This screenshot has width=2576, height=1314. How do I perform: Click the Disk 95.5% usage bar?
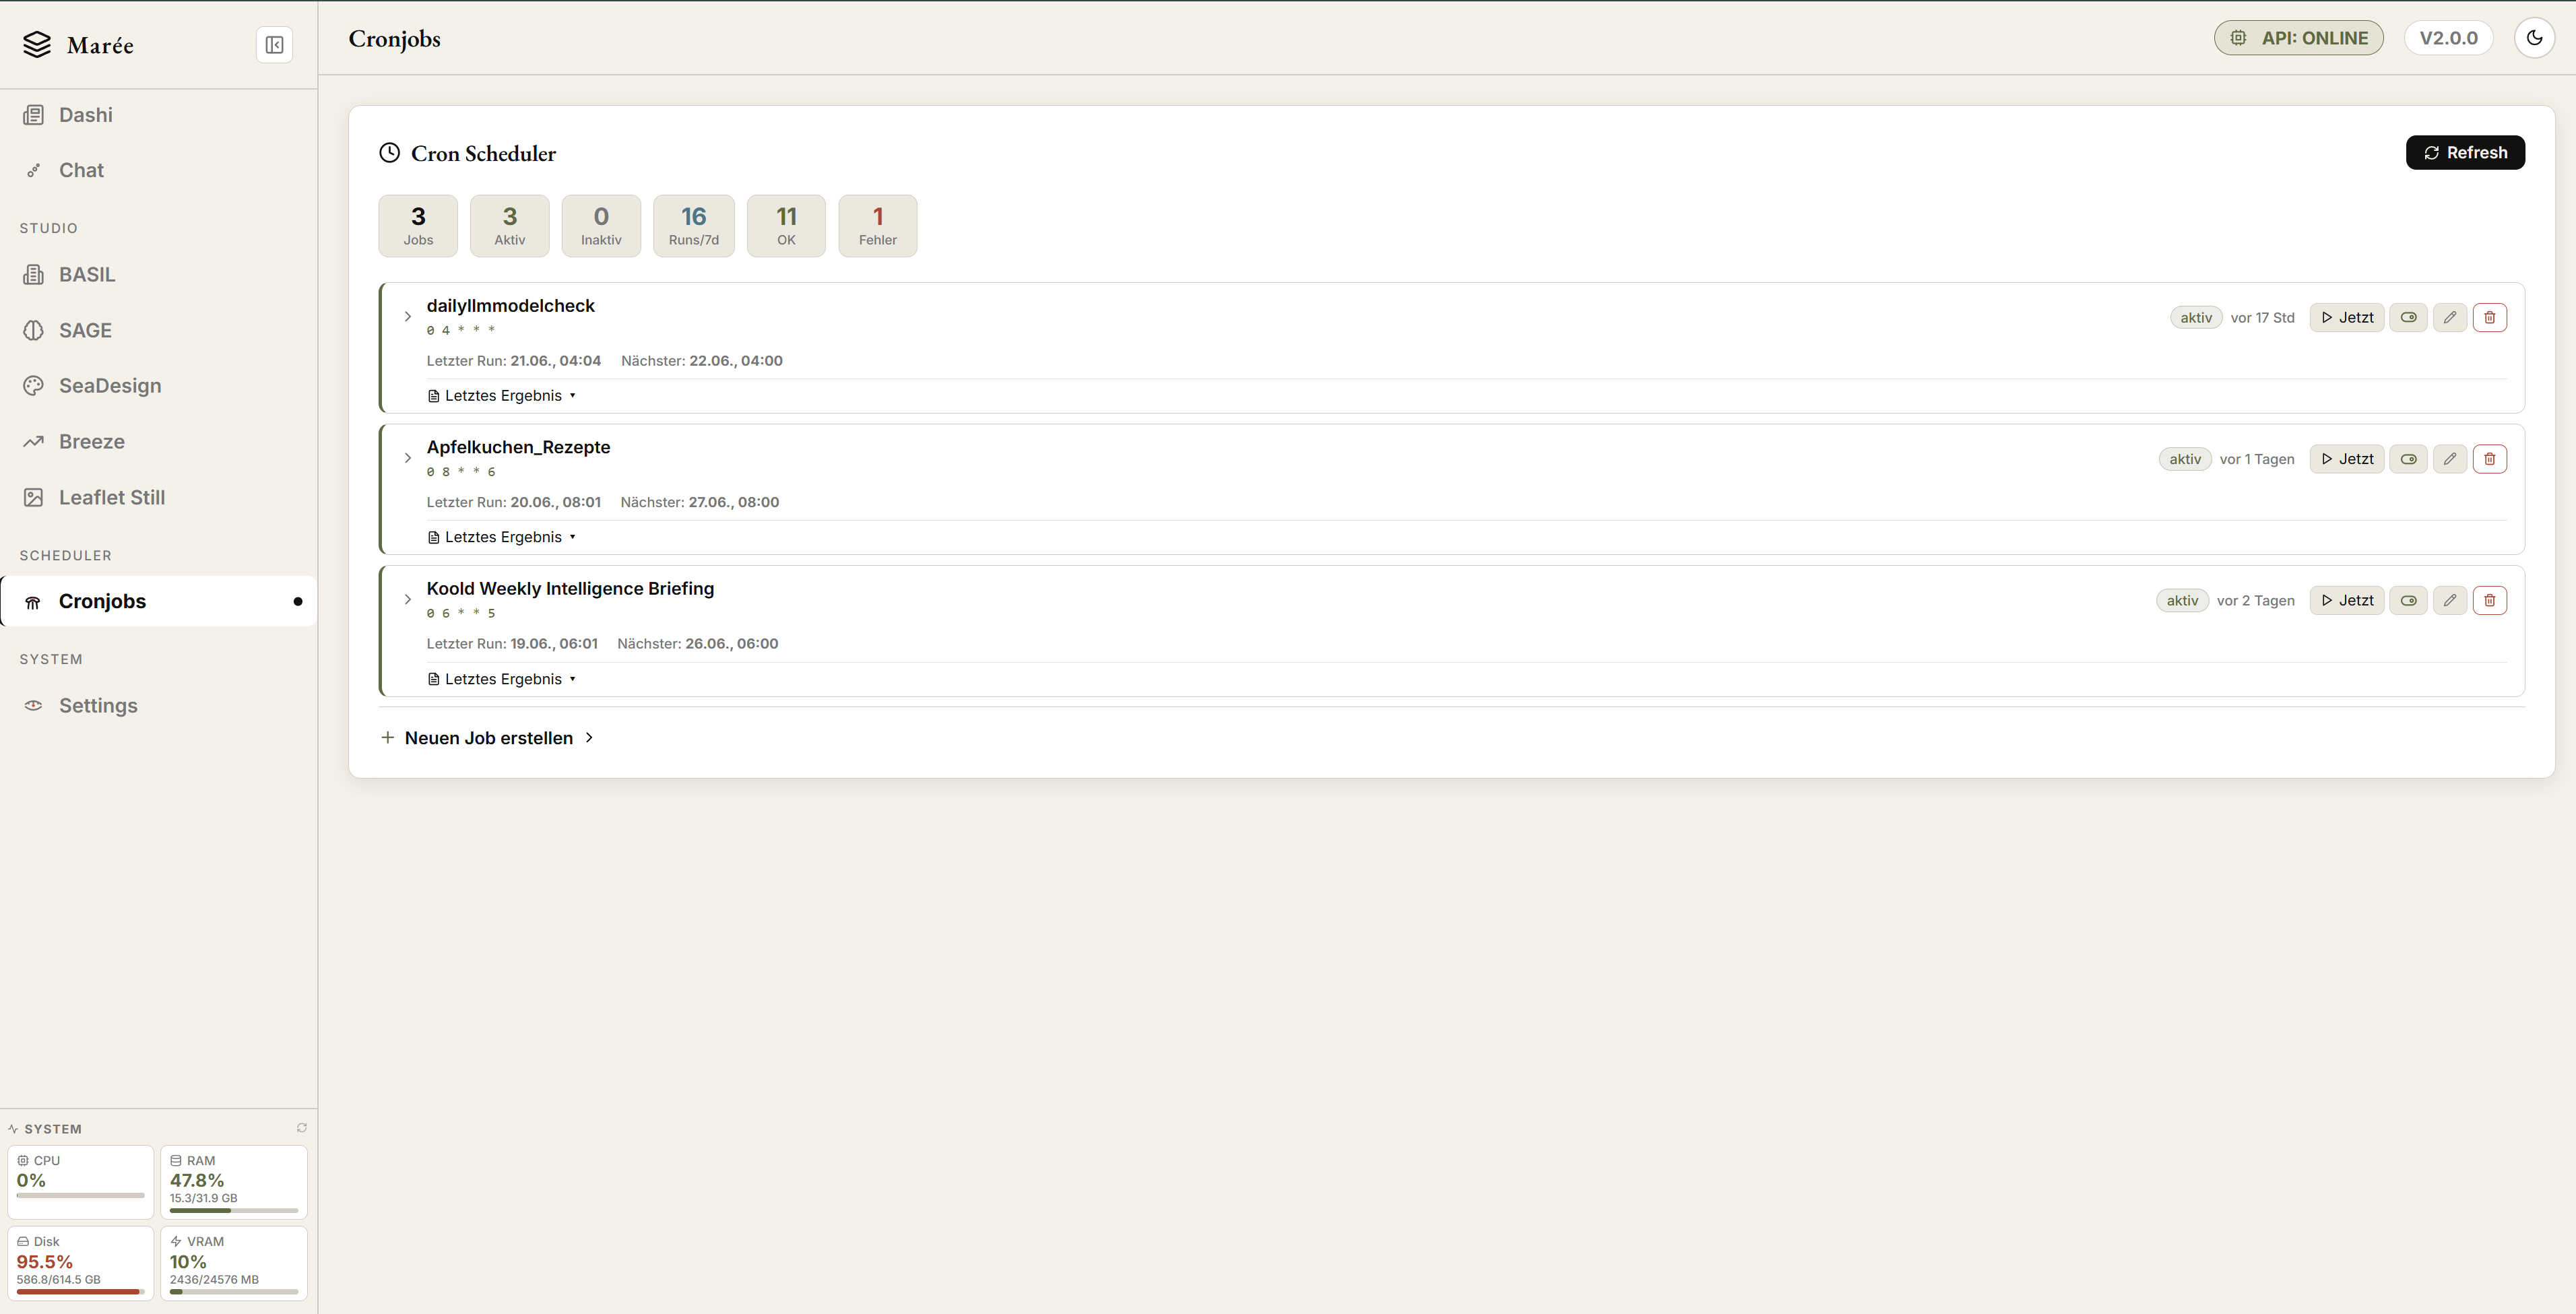[81, 1292]
